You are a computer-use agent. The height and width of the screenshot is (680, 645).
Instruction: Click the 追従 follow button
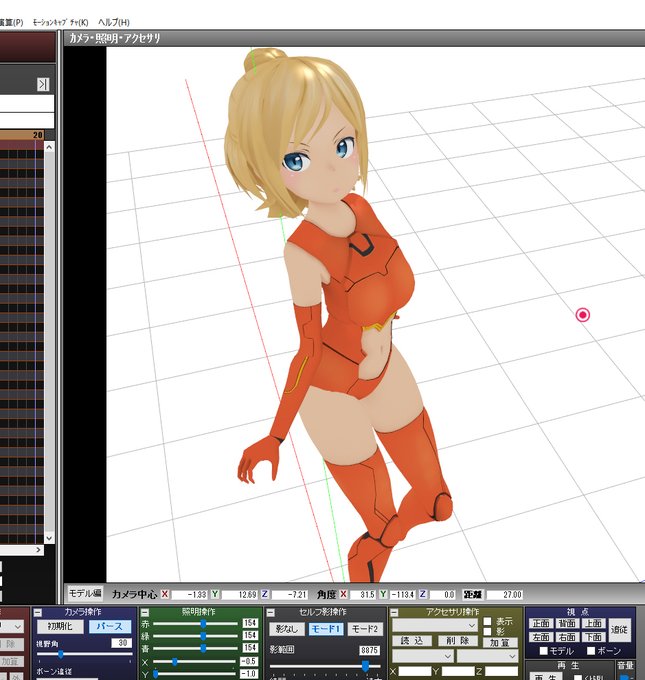tap(619, 630)
